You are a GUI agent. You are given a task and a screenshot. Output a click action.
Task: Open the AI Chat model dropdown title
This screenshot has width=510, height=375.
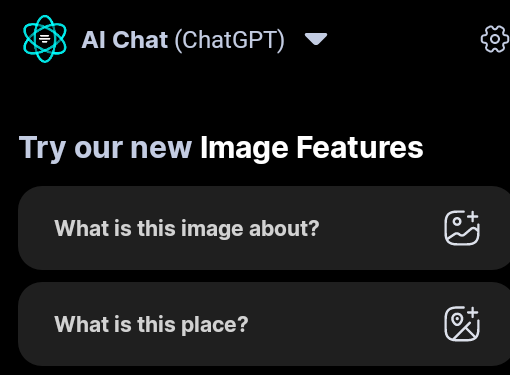(183, 40)
